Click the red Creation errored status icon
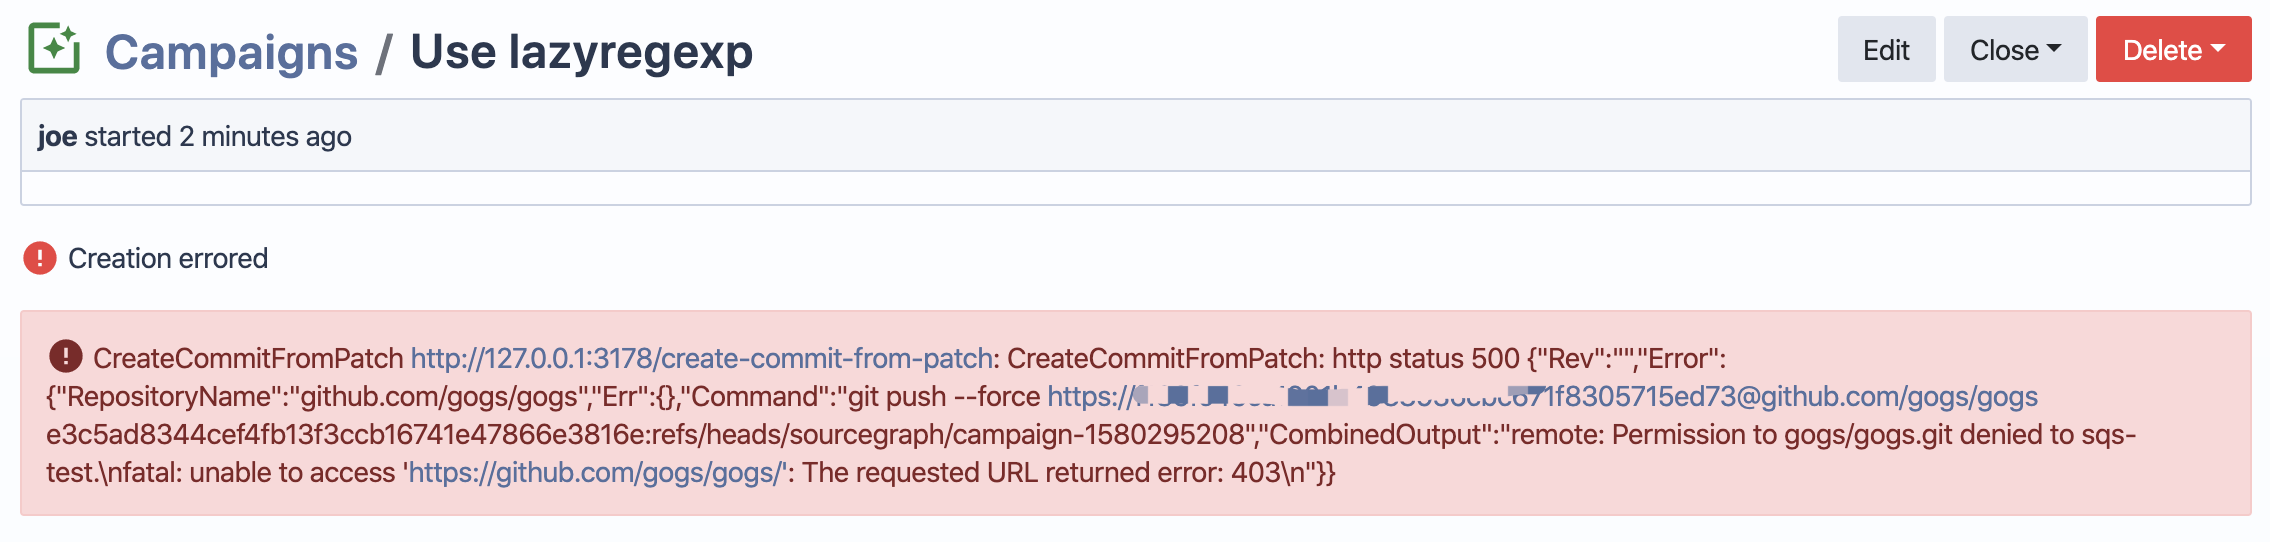The height and width of the screenshot is (542, 2270). (40, 258)
